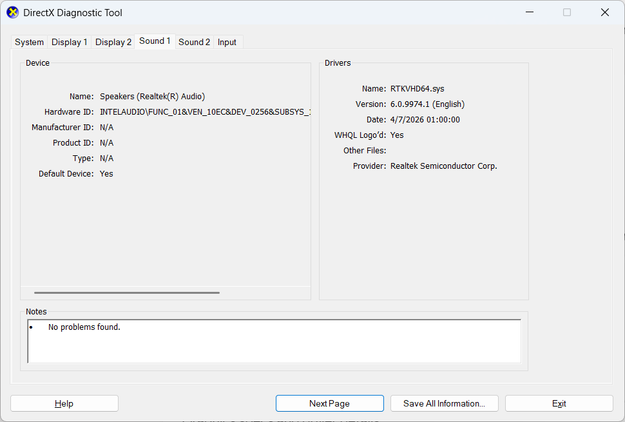Click the 'Hardware ID:' label
The width and height of the screenshot is (625, 422).
(69, 112)
